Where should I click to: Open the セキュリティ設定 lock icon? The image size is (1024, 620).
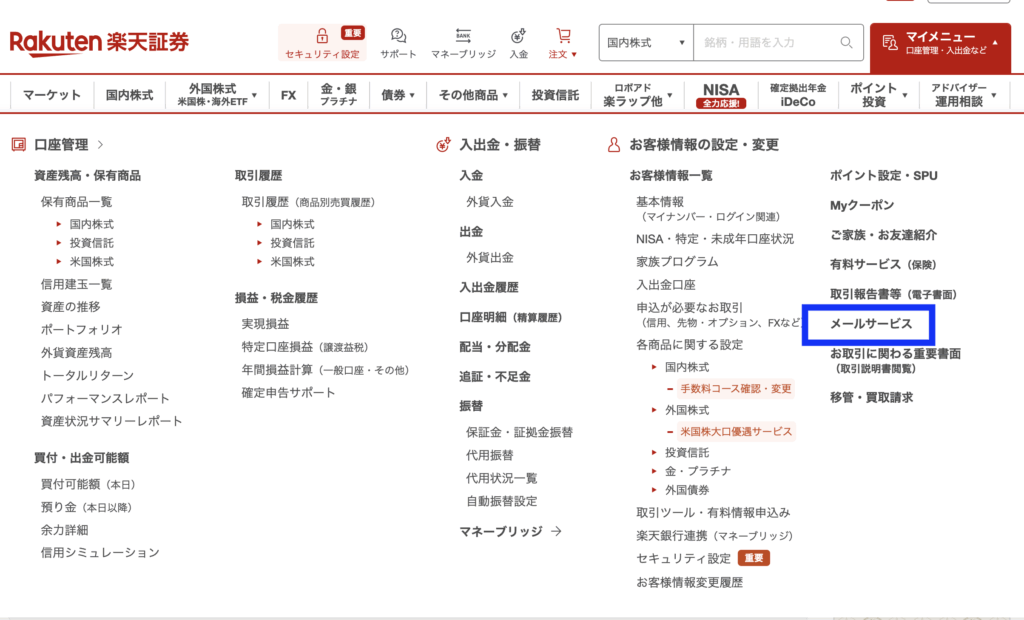pyautogui.click(x=322, y=36)
